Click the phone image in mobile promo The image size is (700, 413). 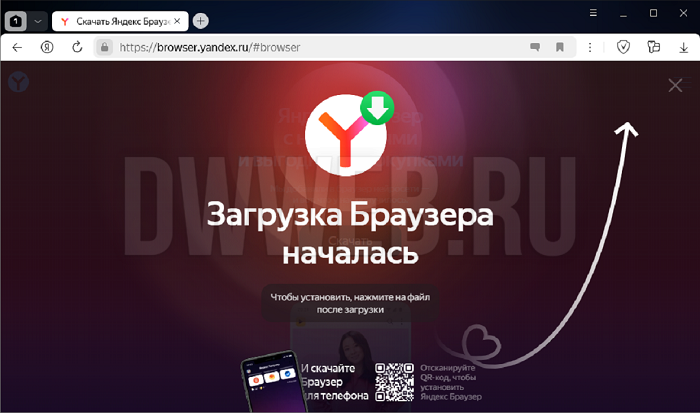(273, 382)
